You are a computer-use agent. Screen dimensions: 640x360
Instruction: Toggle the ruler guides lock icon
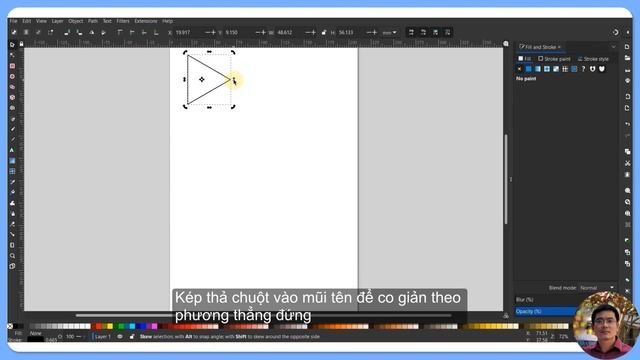coord(21,44)
